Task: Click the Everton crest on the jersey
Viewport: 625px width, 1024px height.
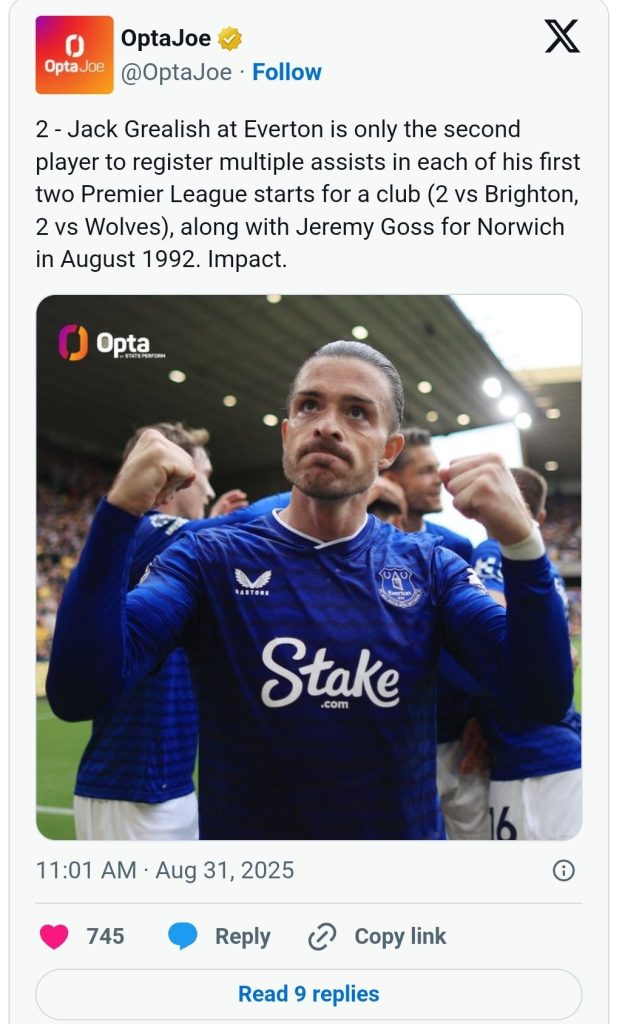Action: click(x=399, y=586)
